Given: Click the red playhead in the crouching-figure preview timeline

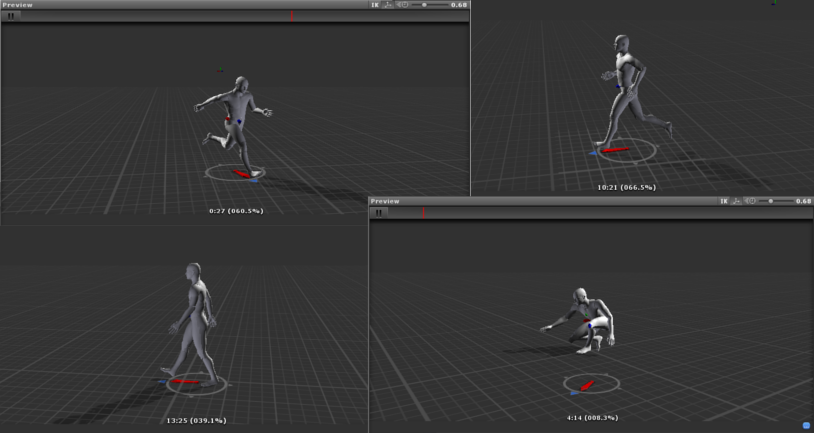Looking at the screenshot, I should coord(424,212).
